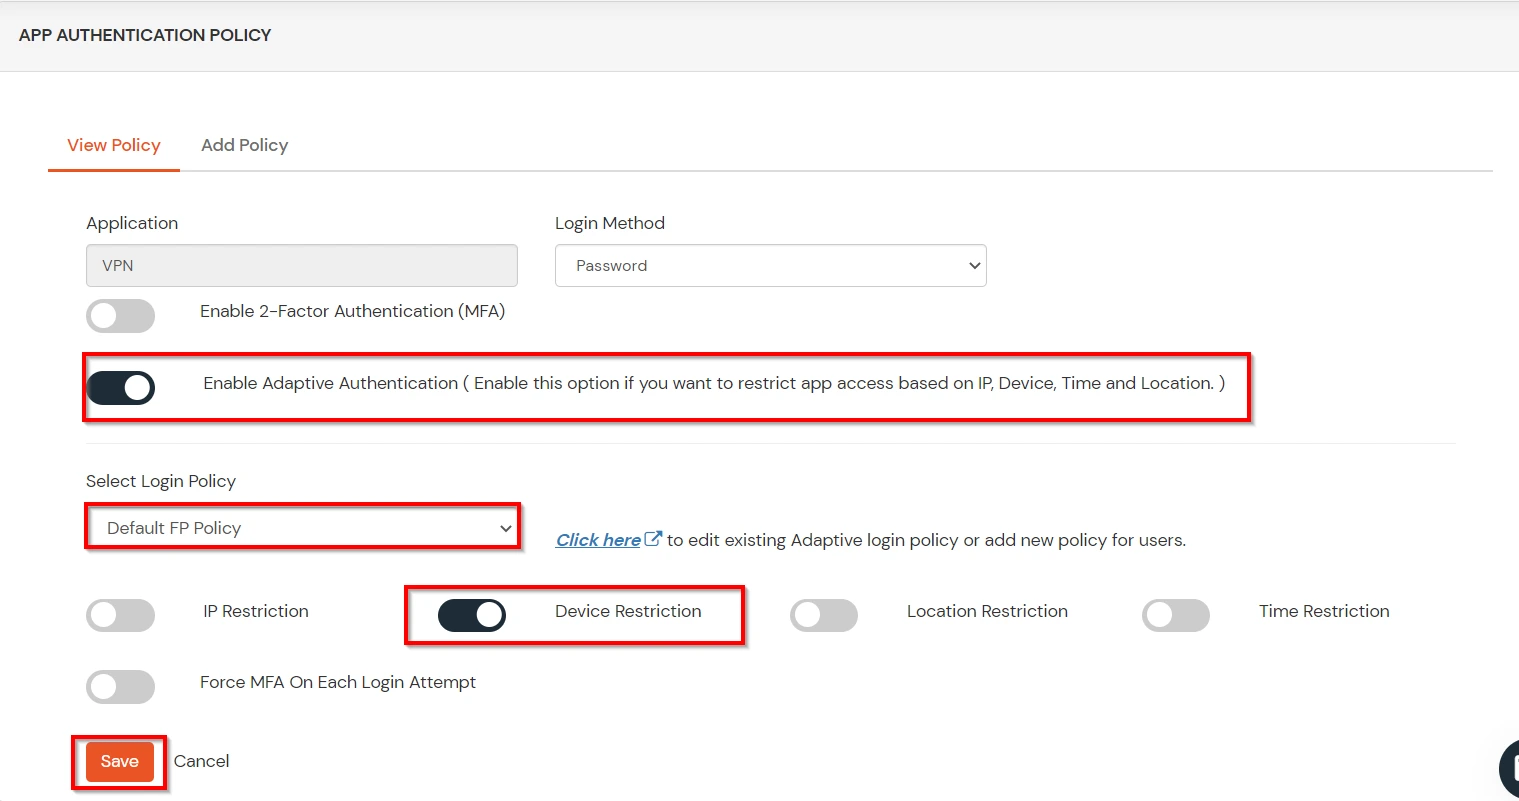Toggle Force MFA On Each Login Attempt
The image size is (1519, 801).
(x=120, y=687)
